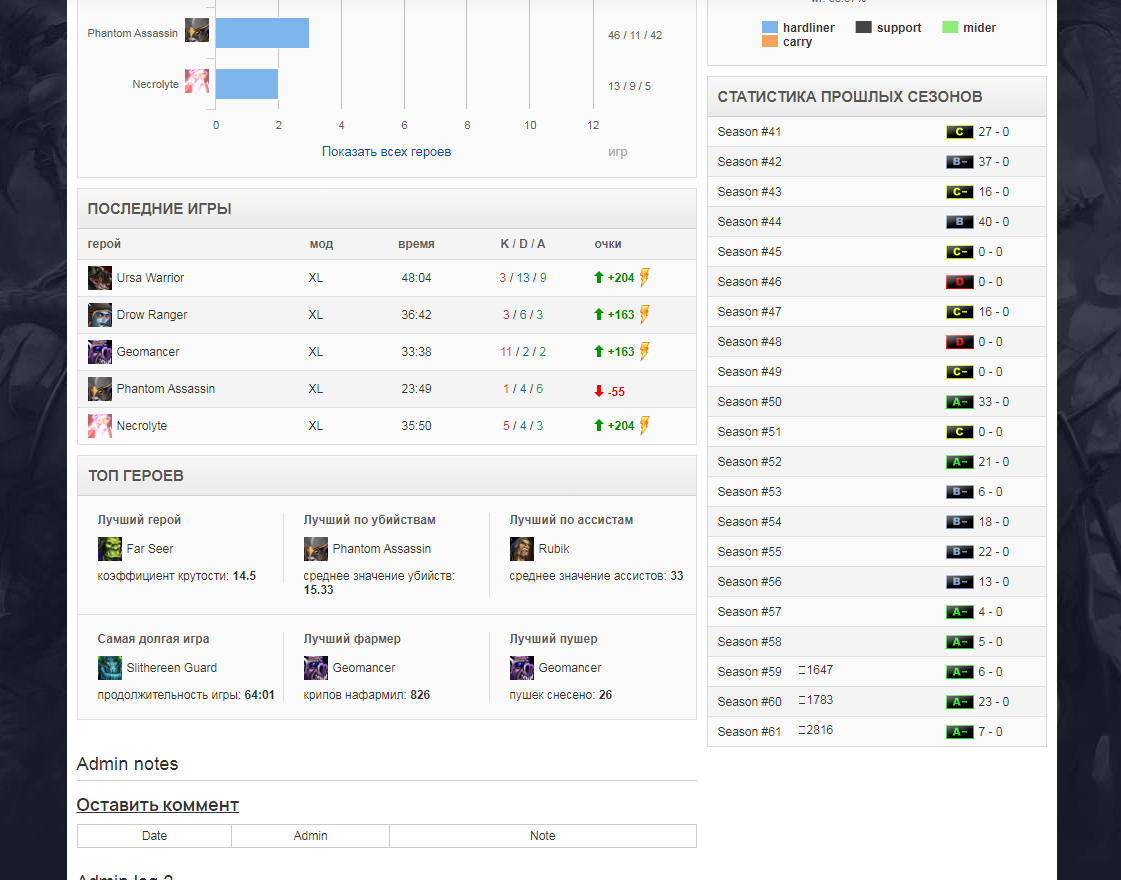Click Rubik best assists portrait
Image resolution: width=1121 pixels, height=880 pixels.
pos(521,549)
